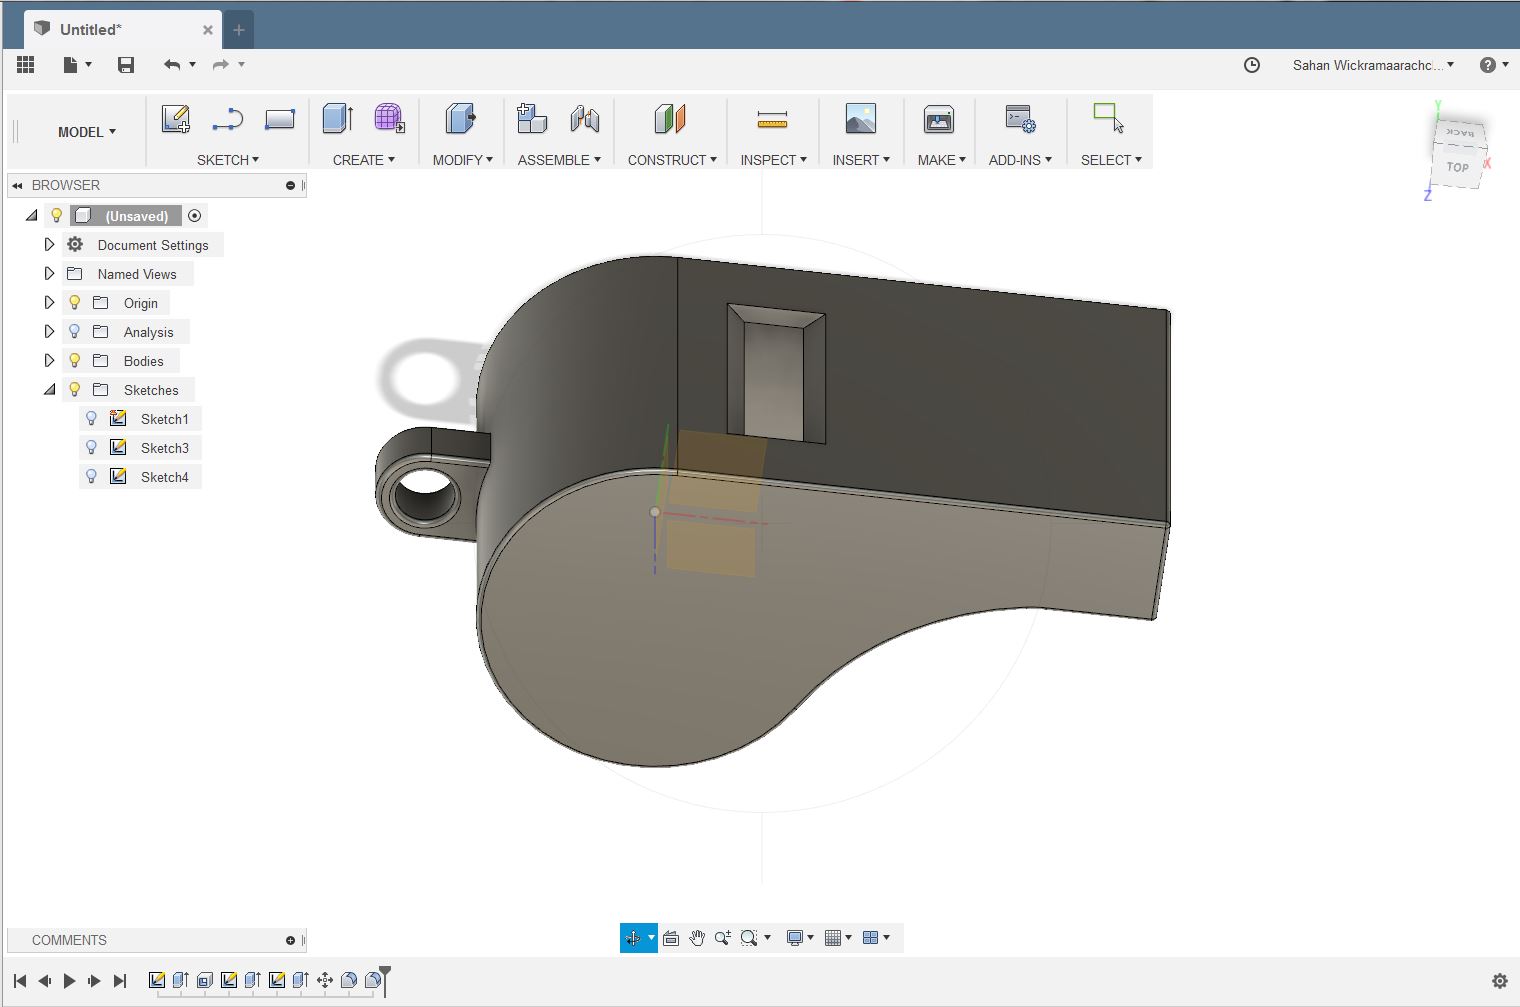Screen dimensions: 1520x1007
Task: Toggle visibility of the Origin folder
Action: coord(74,303)
